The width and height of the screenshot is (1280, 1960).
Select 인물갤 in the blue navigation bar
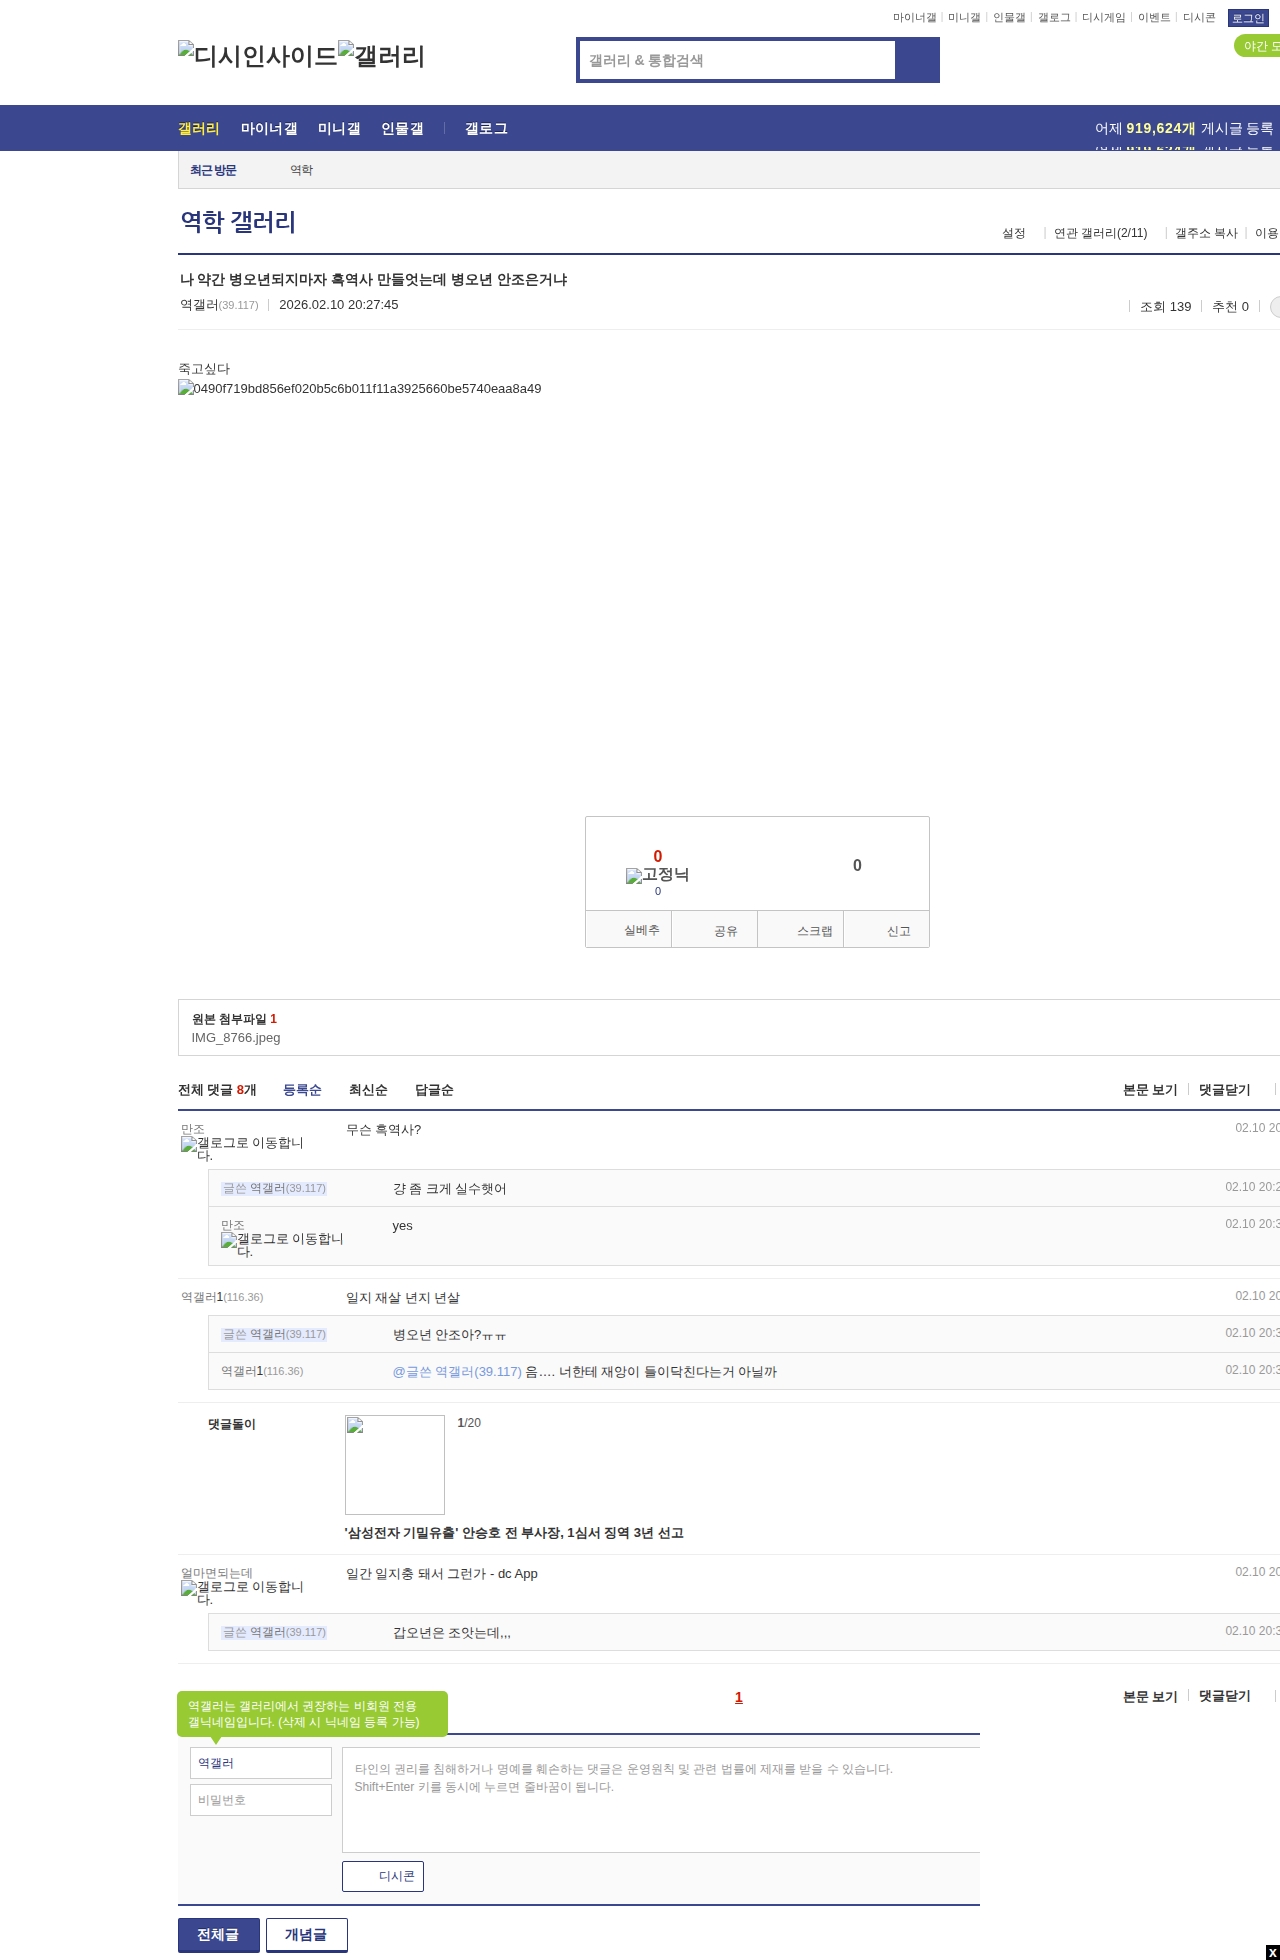point(402,128)
